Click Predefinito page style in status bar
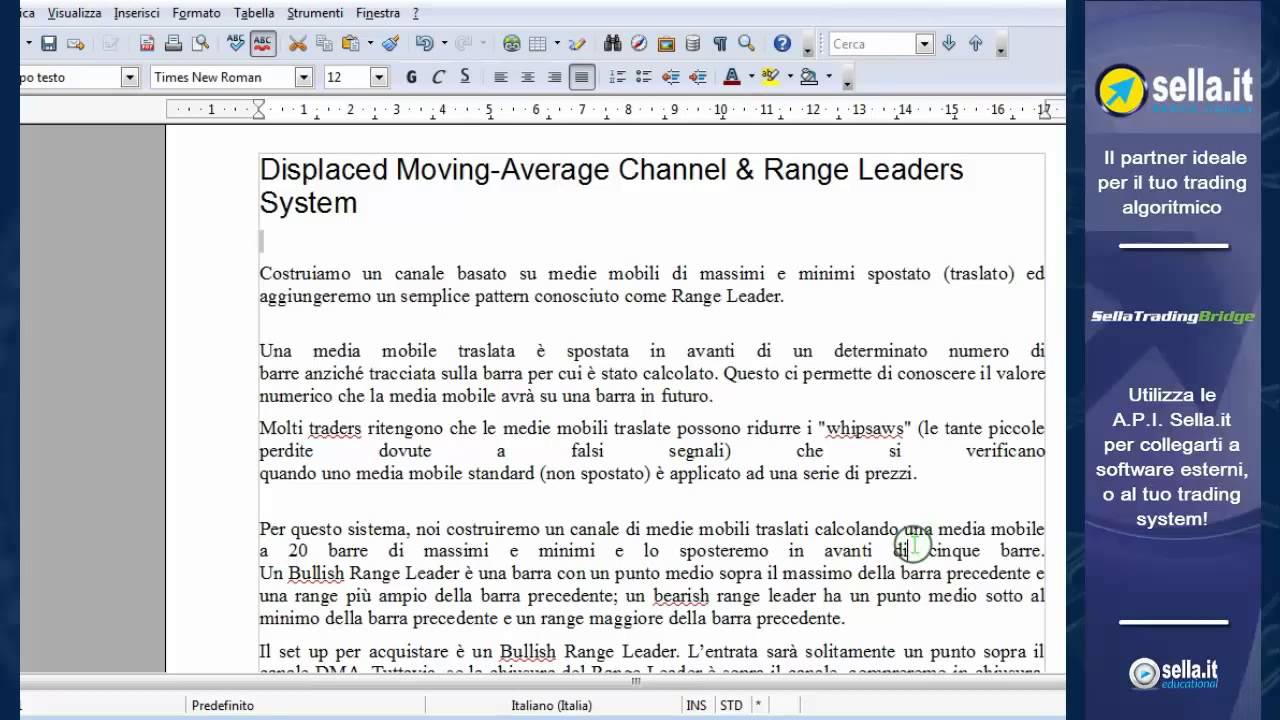Image resolution: width=1280 pixels, height=720 pixels. click(222, 705)
